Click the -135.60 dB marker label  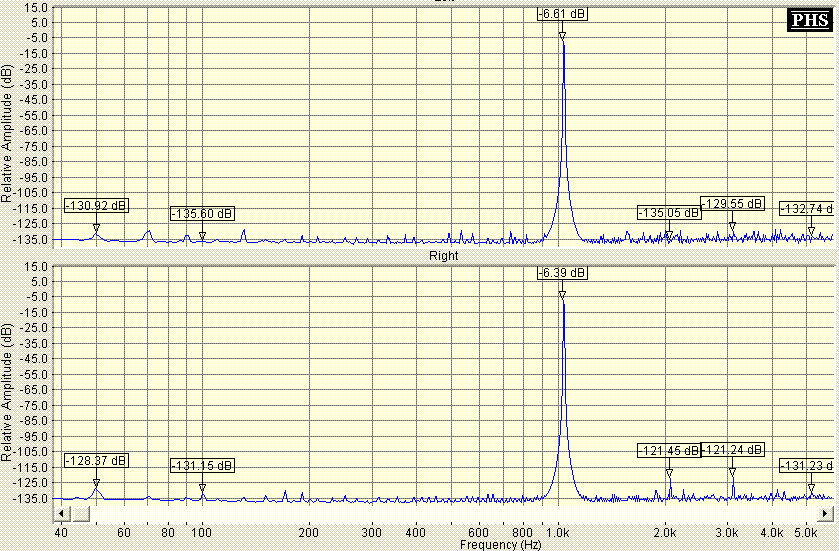click(x=202, y=213)
